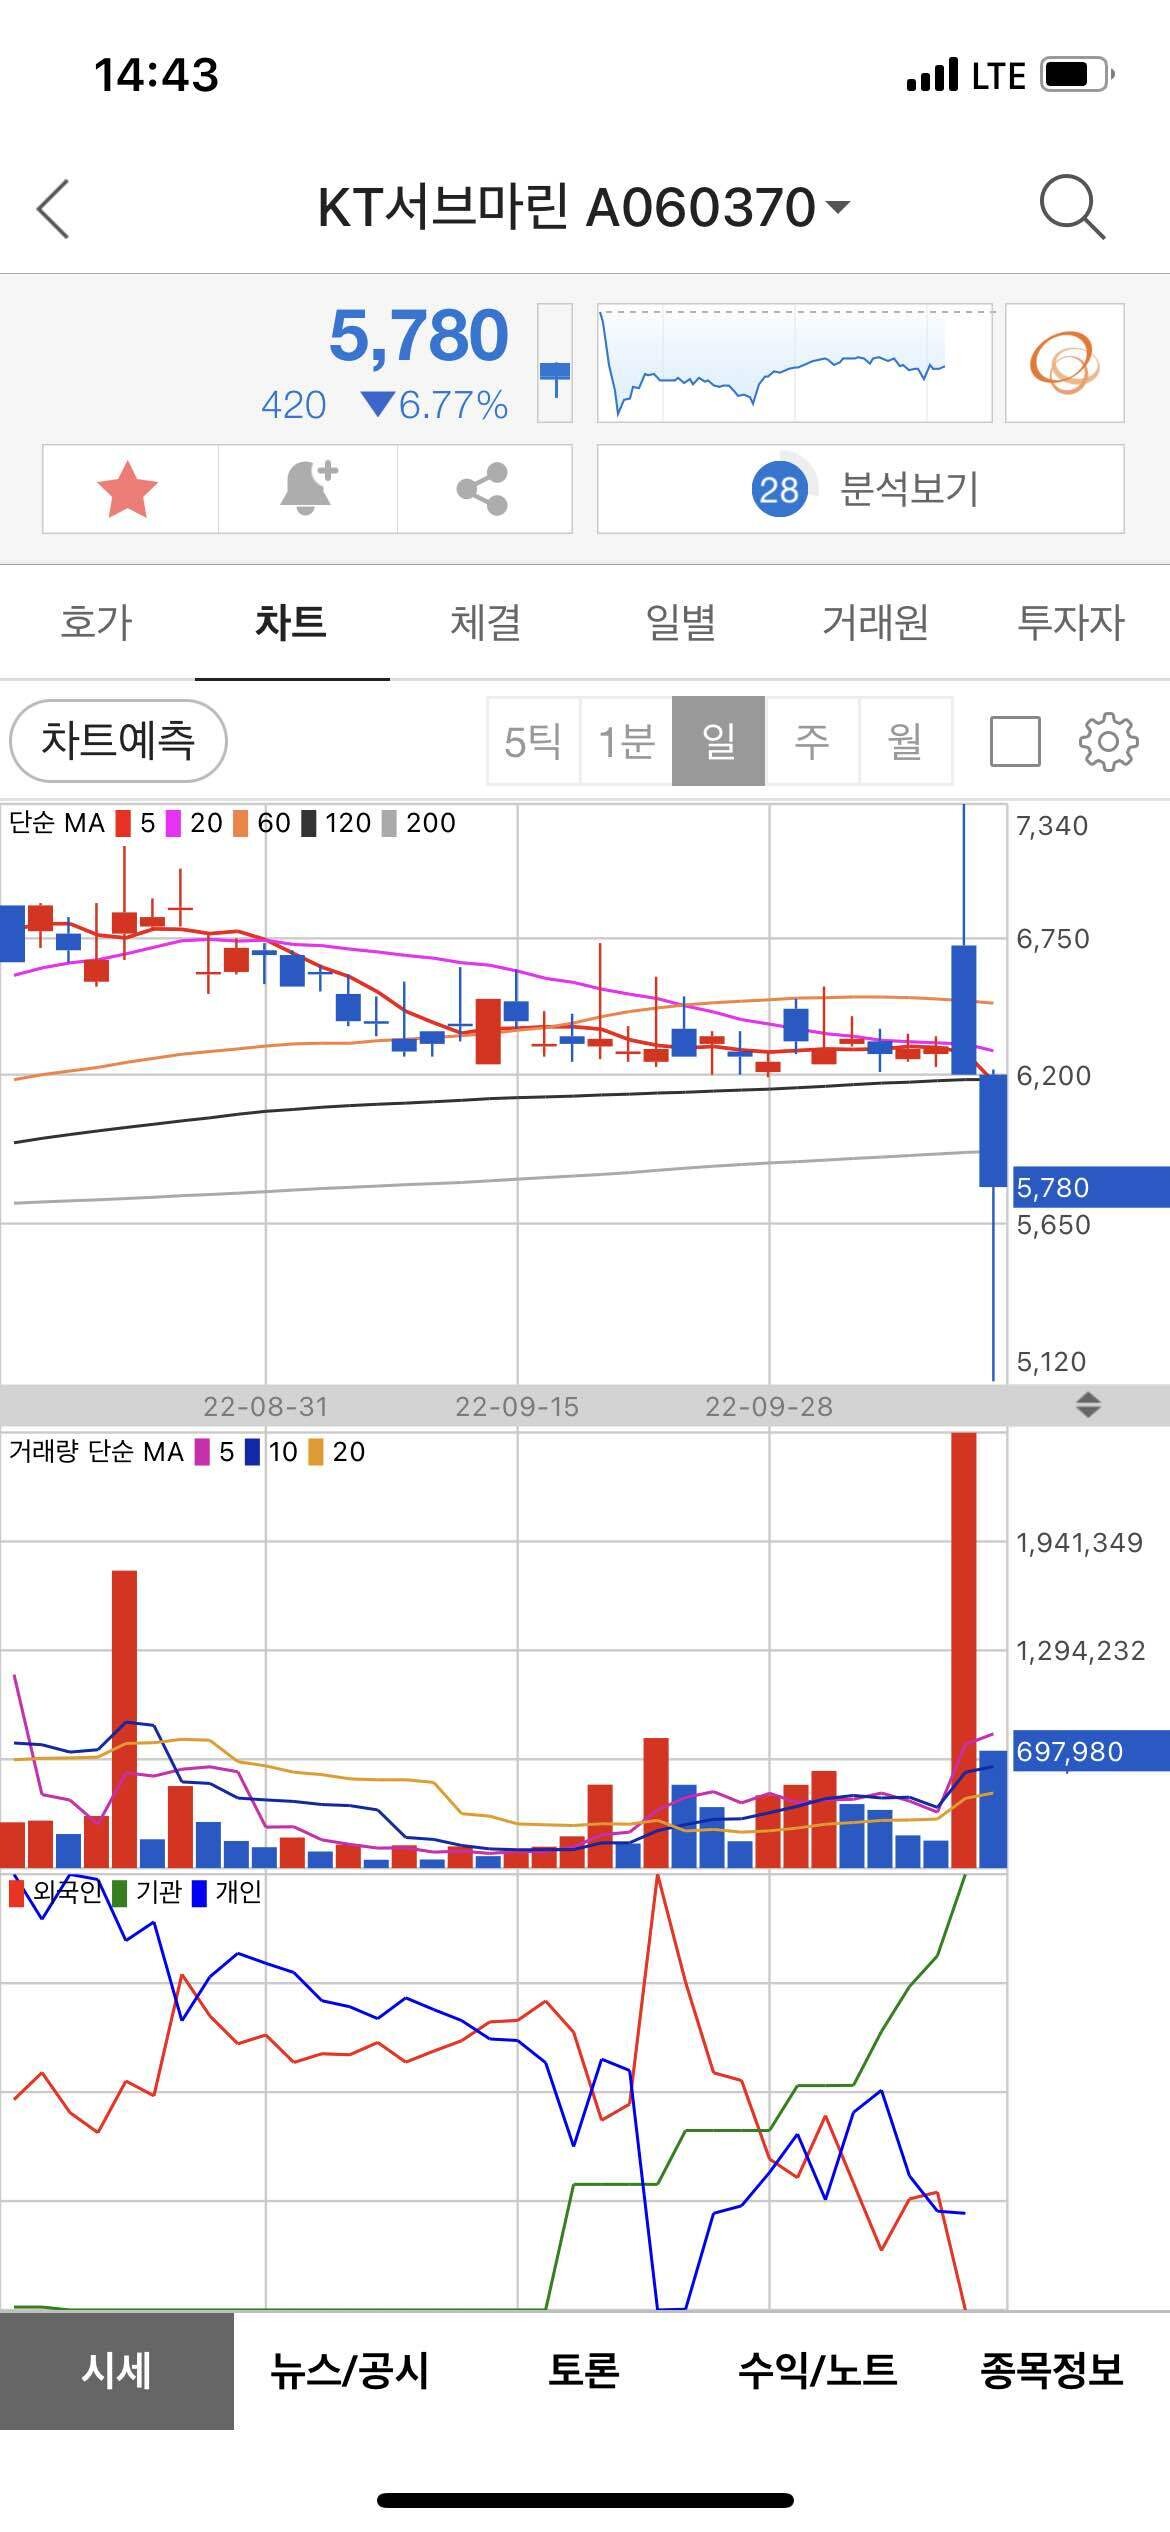Tap the orange MA 60 color swatch
This screenshot has width=1170, height=2532.
click(x=241, y=823)
